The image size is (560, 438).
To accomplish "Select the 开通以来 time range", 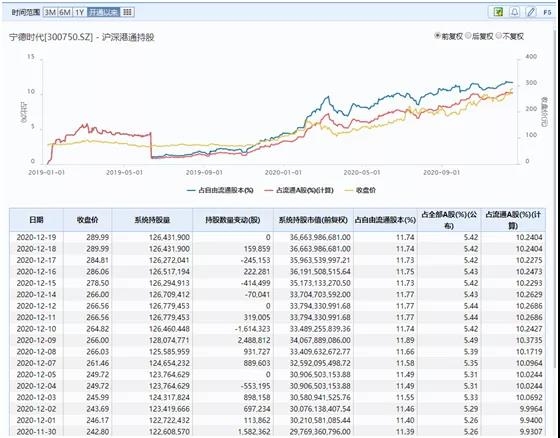I will pos(103,12).
